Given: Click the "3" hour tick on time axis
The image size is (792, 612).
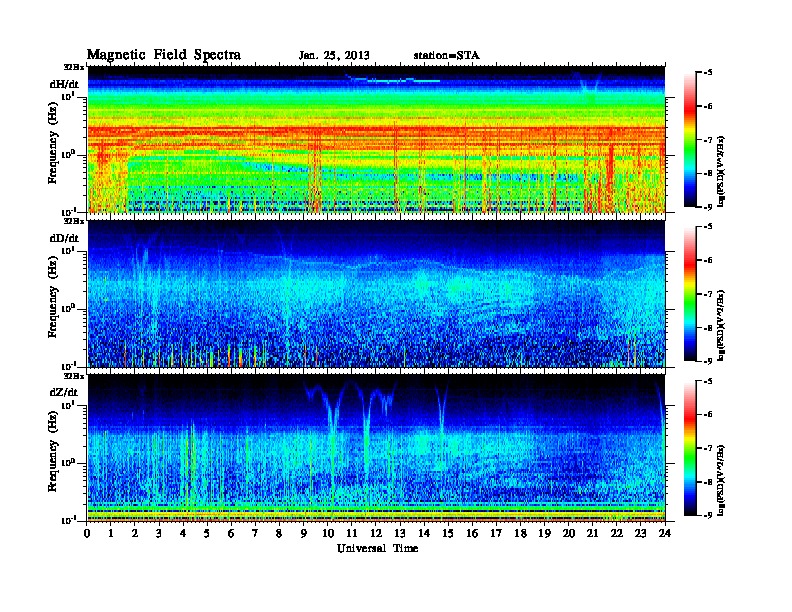Looking at the screenshot, I should click(x=159, y=534).
